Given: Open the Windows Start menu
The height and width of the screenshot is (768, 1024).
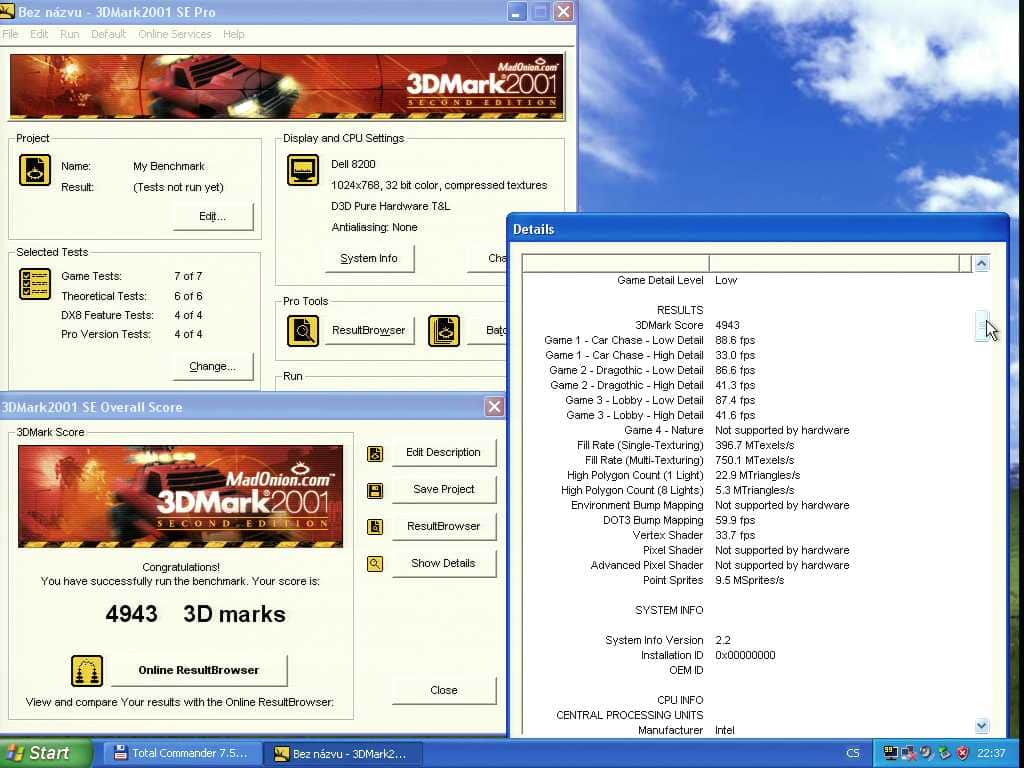Looking at the screenshot, I should (x=44, y=753).
